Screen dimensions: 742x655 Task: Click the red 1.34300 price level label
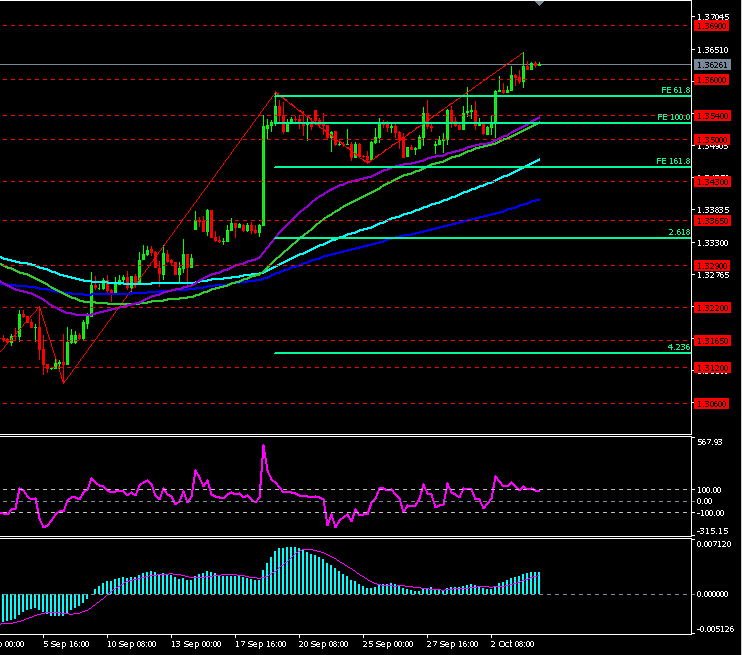712,182
